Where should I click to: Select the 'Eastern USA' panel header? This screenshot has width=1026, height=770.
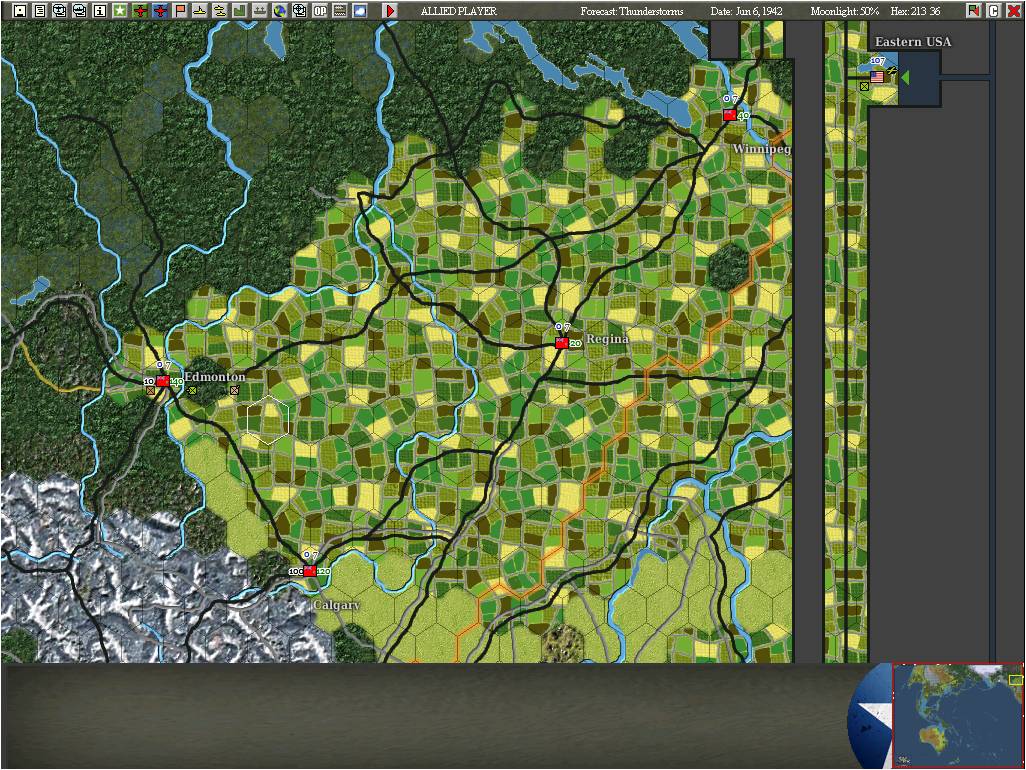point(911,42)
